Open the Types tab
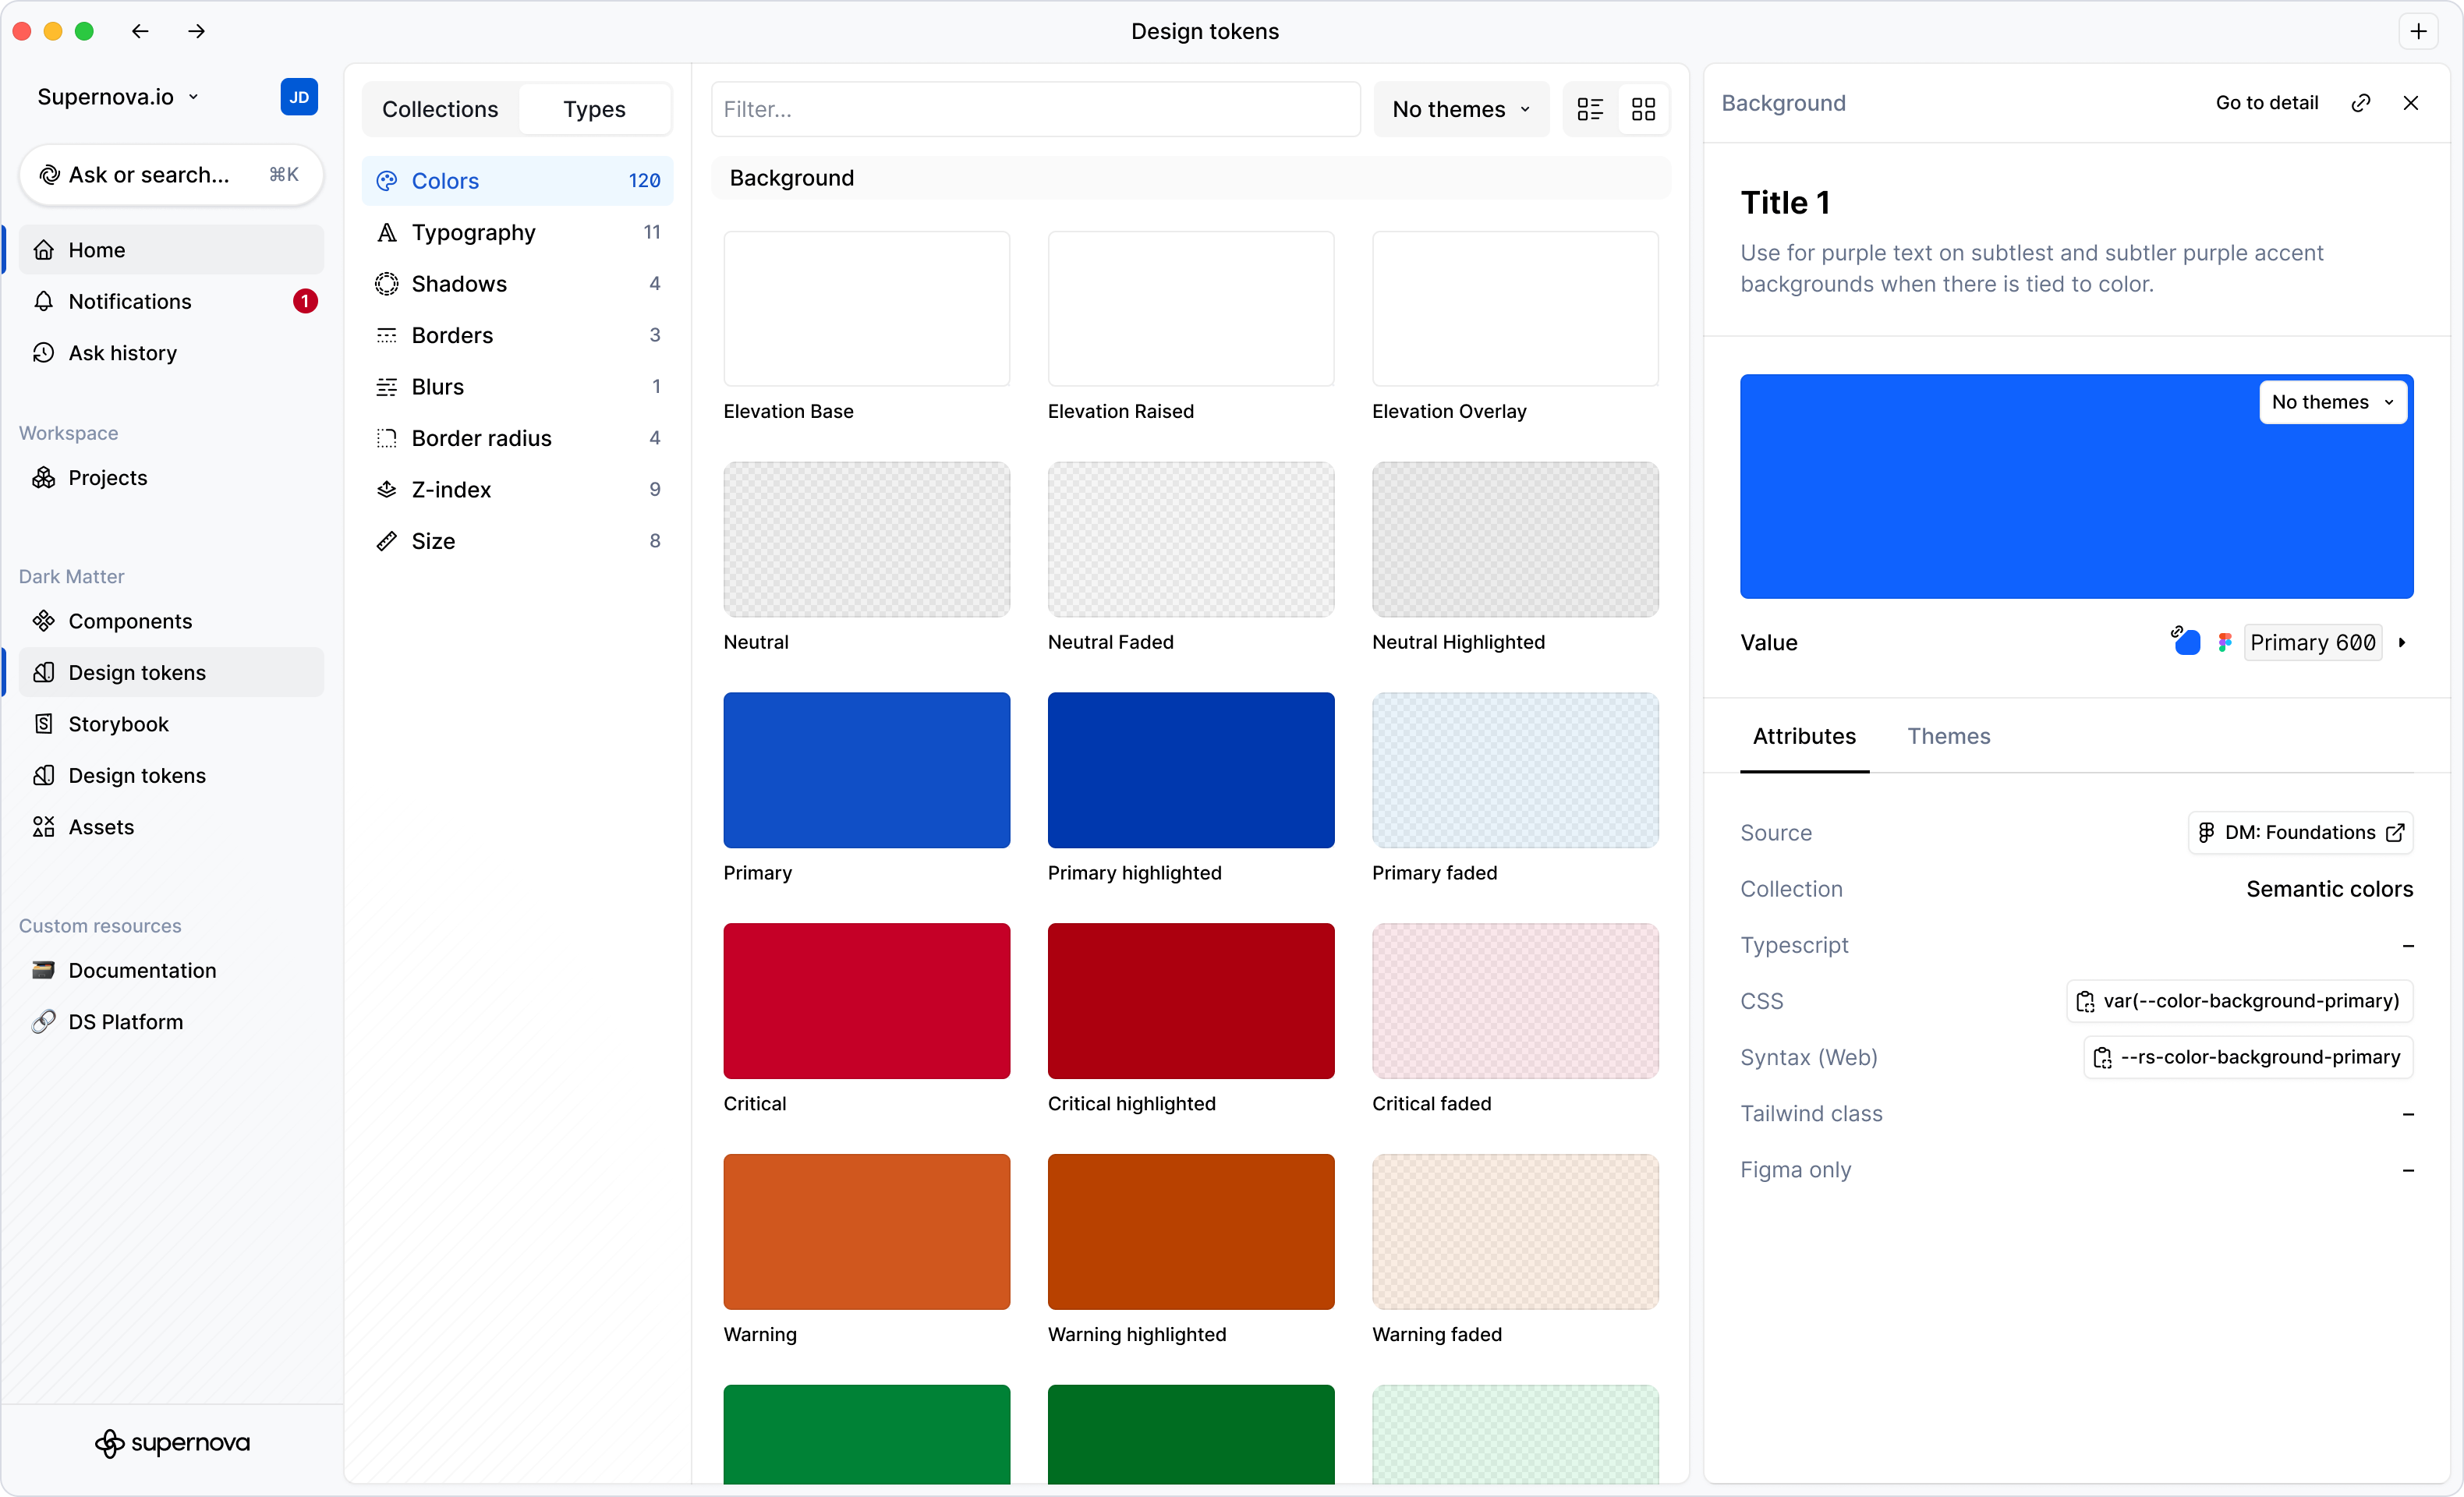 coord(594,109)
